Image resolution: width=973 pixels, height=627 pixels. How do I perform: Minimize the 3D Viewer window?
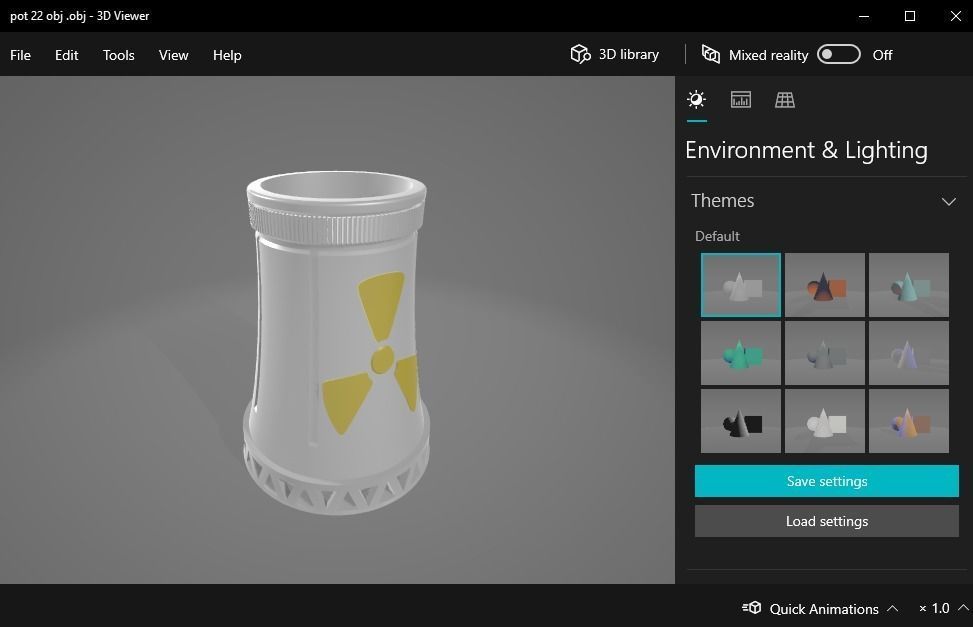(864, 16)
